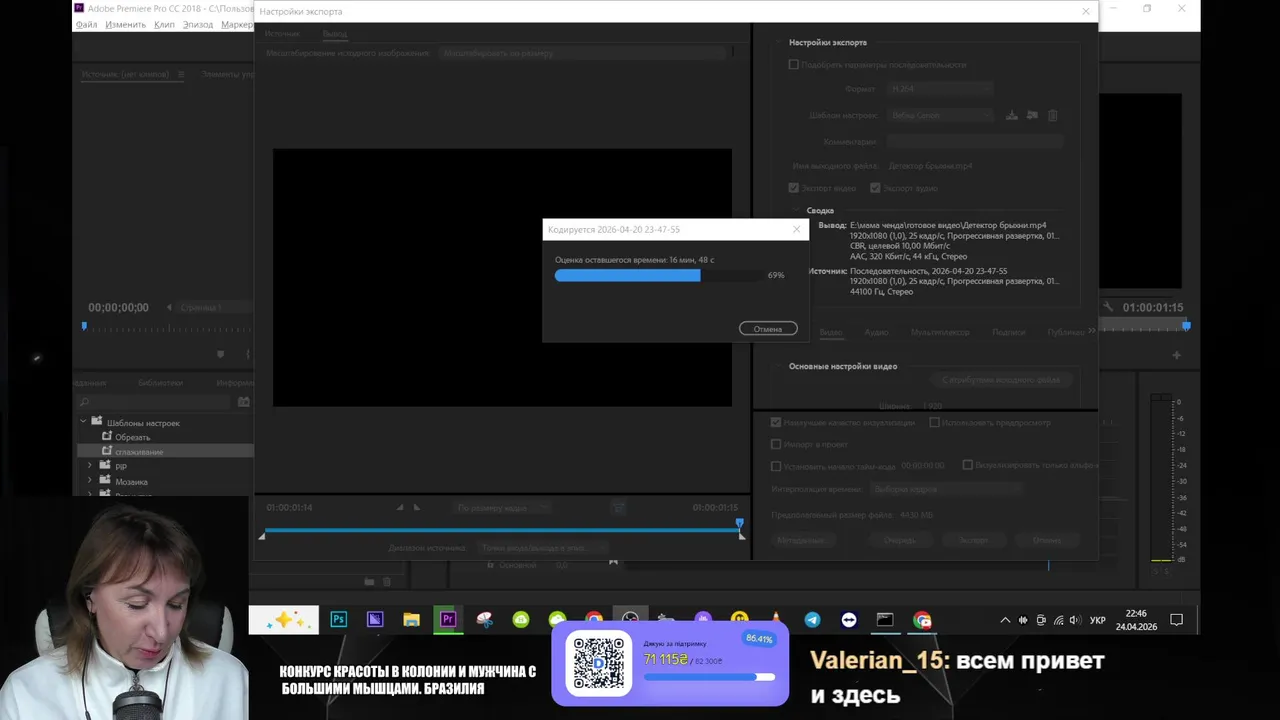Image resolution: width=1280 pixels, height=720 pixels.
Task: Enable Импорт в проект checkbox
Action: pyautogui.click(x=776, y=444)
